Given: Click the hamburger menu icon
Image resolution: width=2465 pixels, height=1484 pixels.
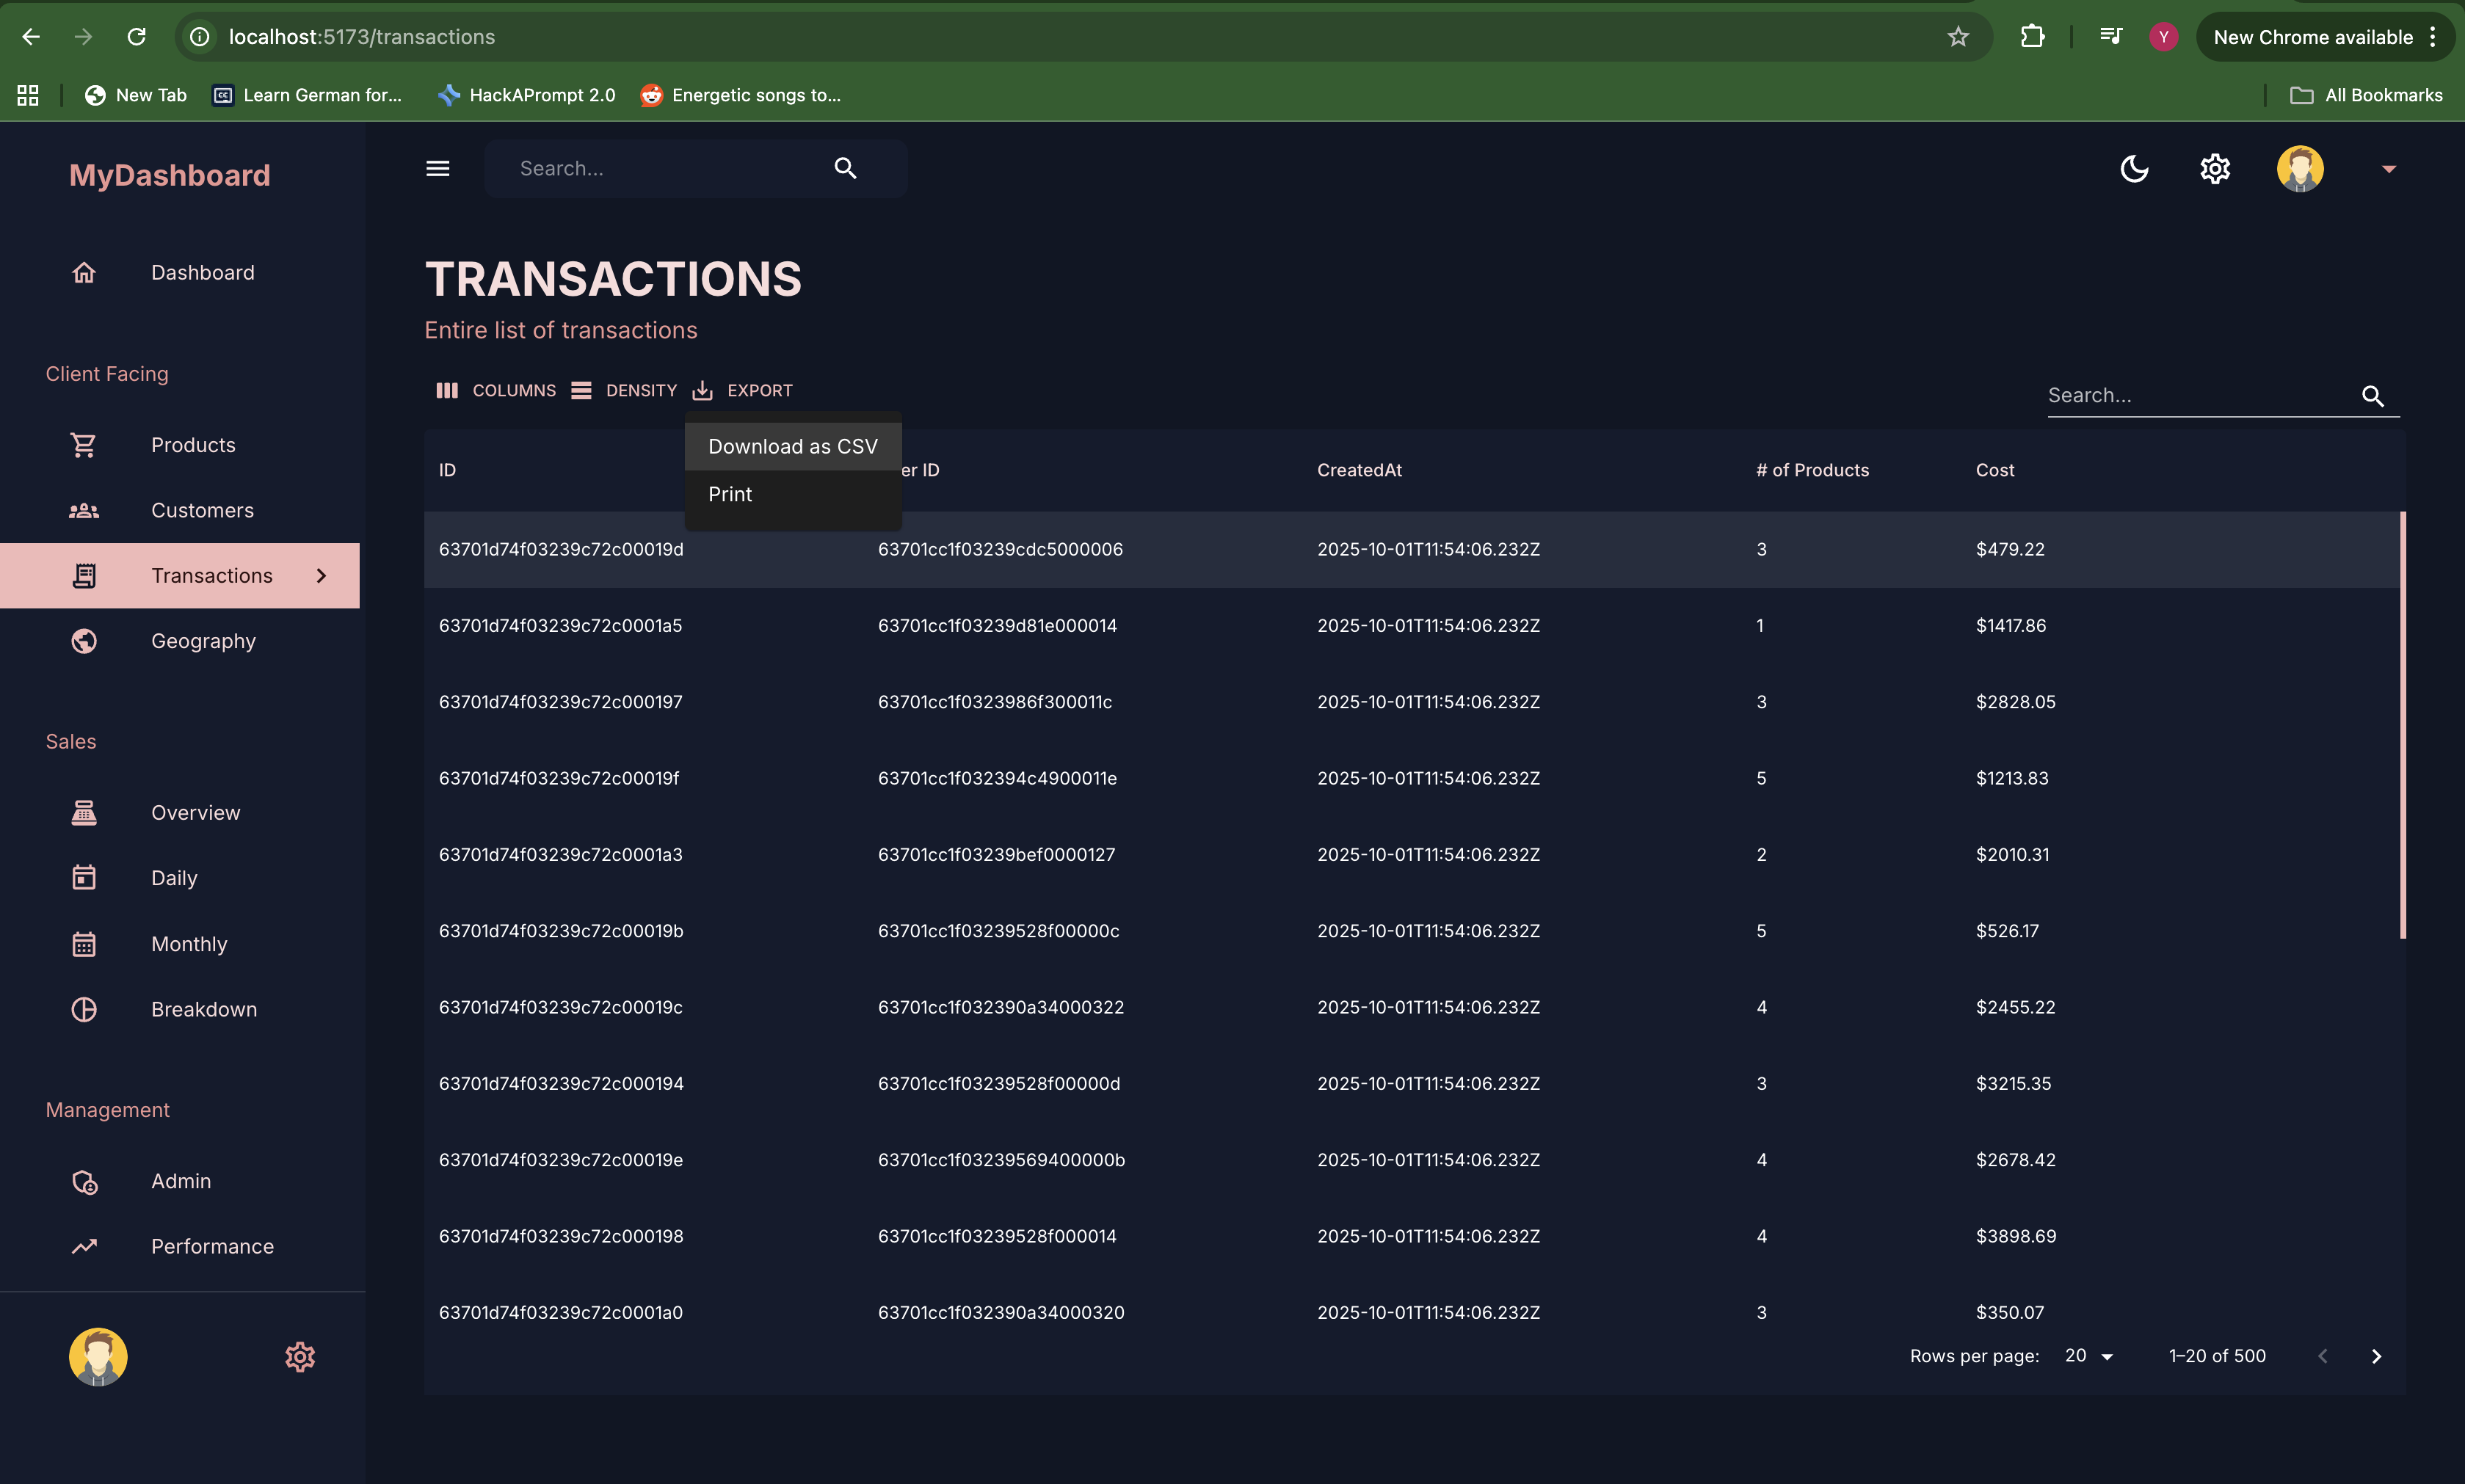Looking at the screenshot, I should tap(437, 168).
